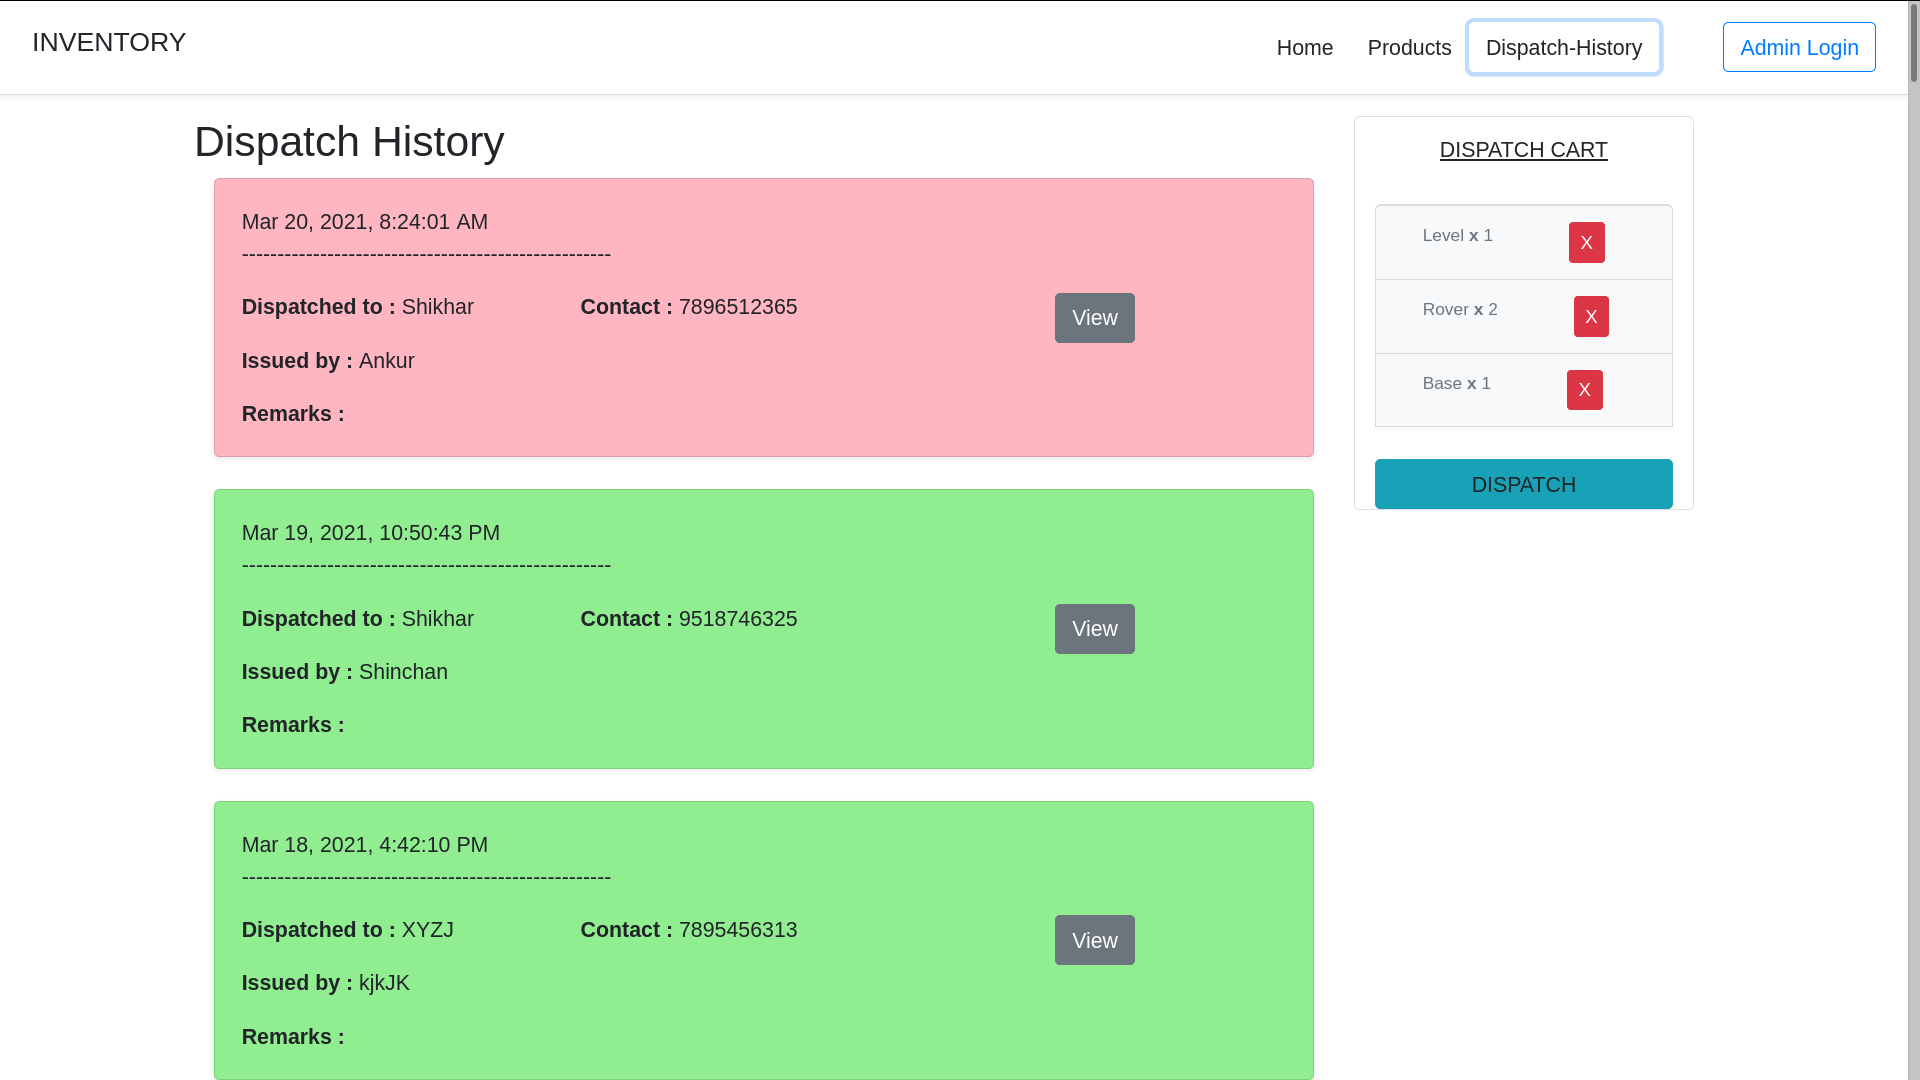Screen dimensions: 1920x1080
Task: Click the DISPATCH button in cart
Action: [1523, 484]
